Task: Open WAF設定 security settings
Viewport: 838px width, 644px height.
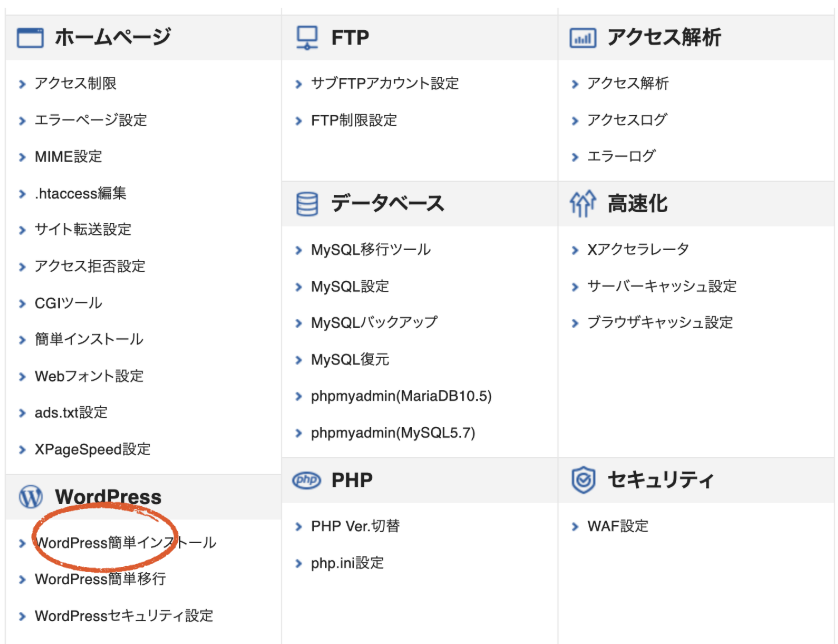Action: coord(618,526)
